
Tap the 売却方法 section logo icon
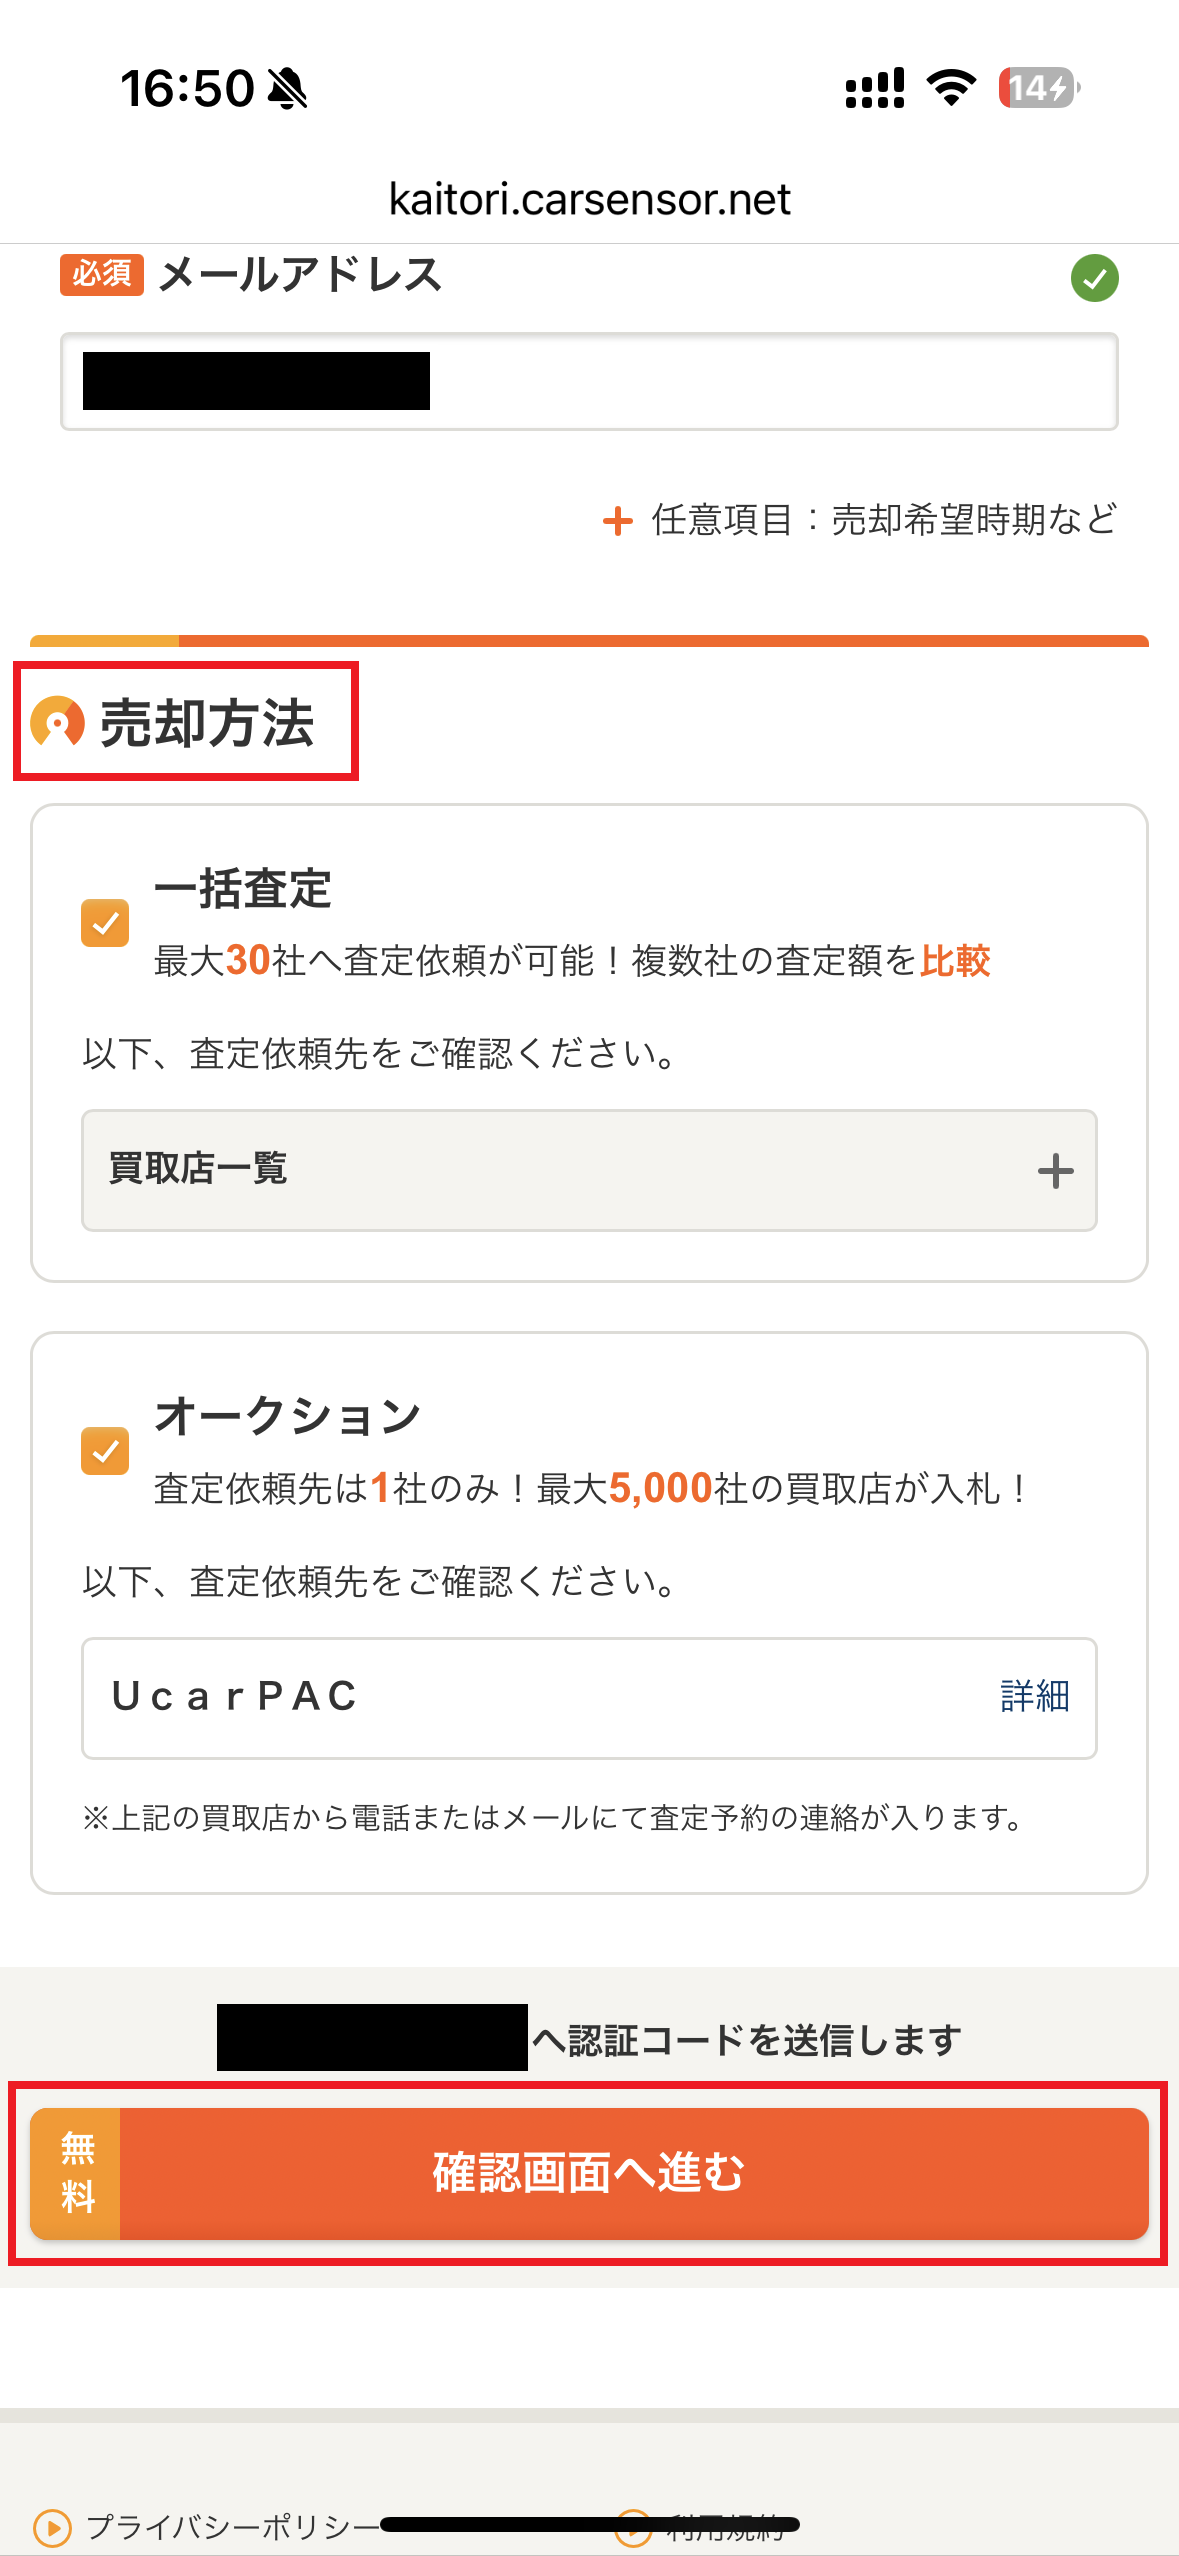pos(58,722)
